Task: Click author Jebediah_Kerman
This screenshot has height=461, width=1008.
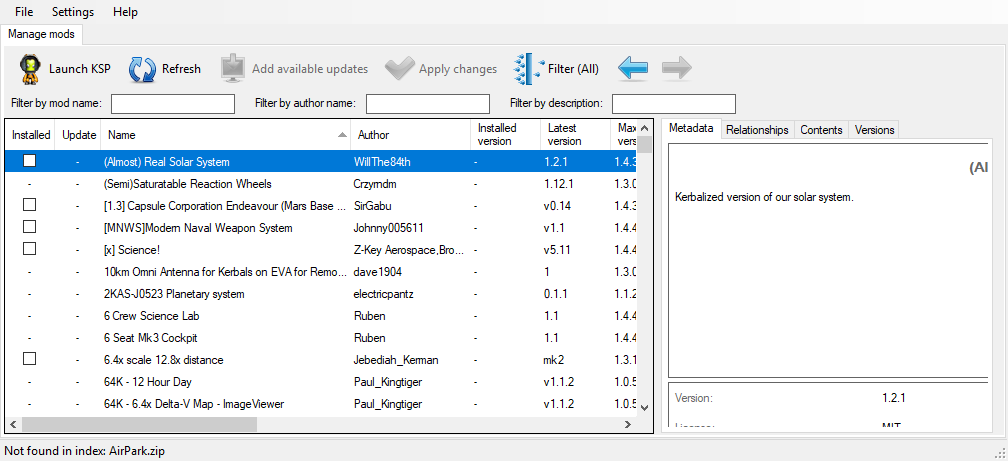Action: point(396,359)
